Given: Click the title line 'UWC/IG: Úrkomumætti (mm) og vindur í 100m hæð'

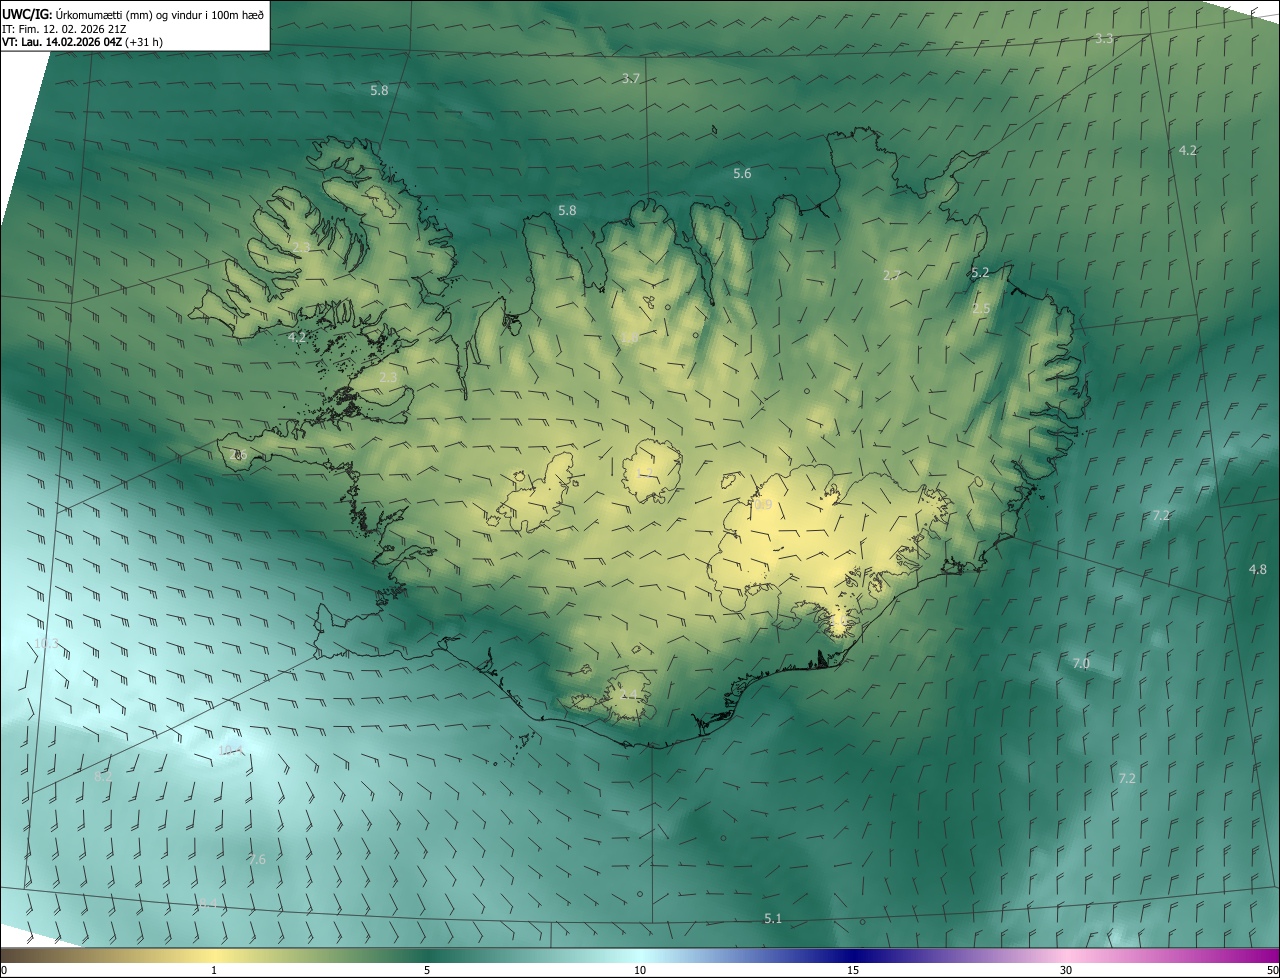Looking at the screenshot, I should tap(133, 14).
